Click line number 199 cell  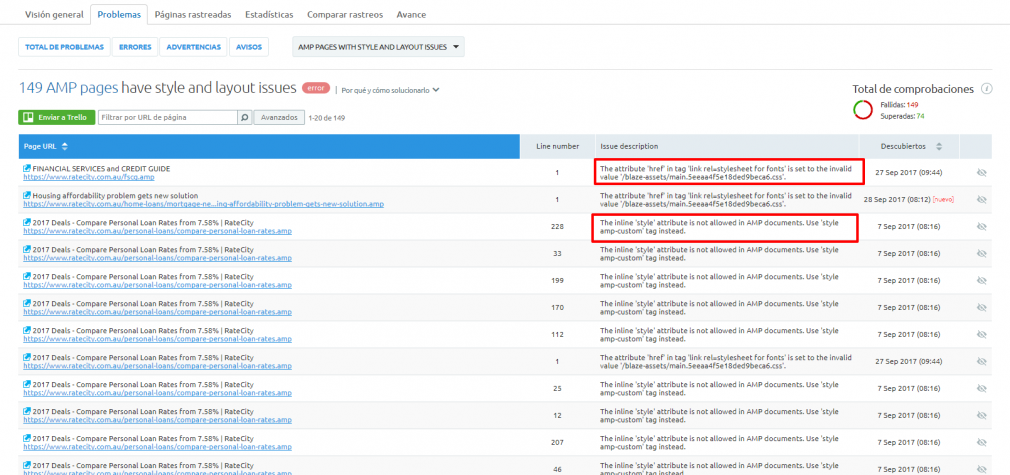tap(558, 280)
